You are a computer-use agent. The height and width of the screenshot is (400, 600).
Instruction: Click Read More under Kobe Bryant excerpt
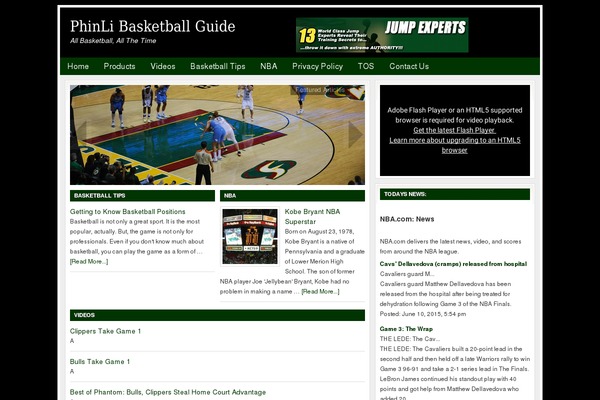click(x=320, y=292)
